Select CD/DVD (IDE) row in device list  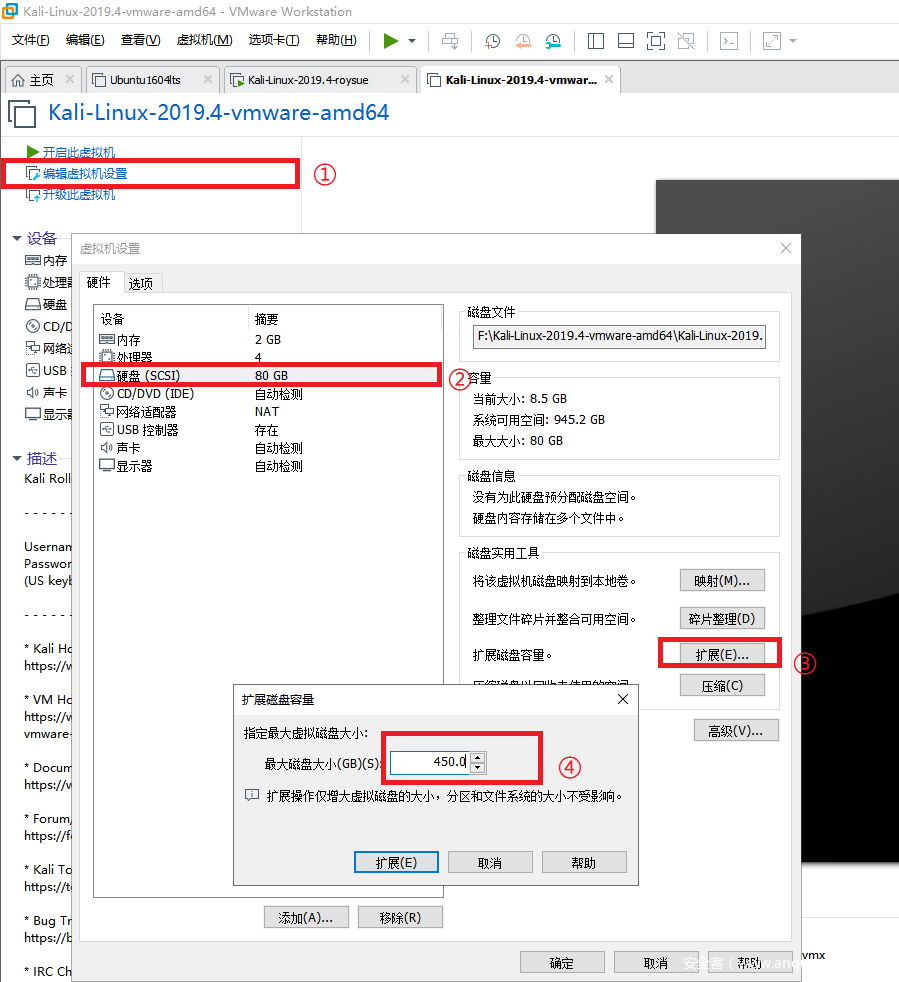point(268,394)
